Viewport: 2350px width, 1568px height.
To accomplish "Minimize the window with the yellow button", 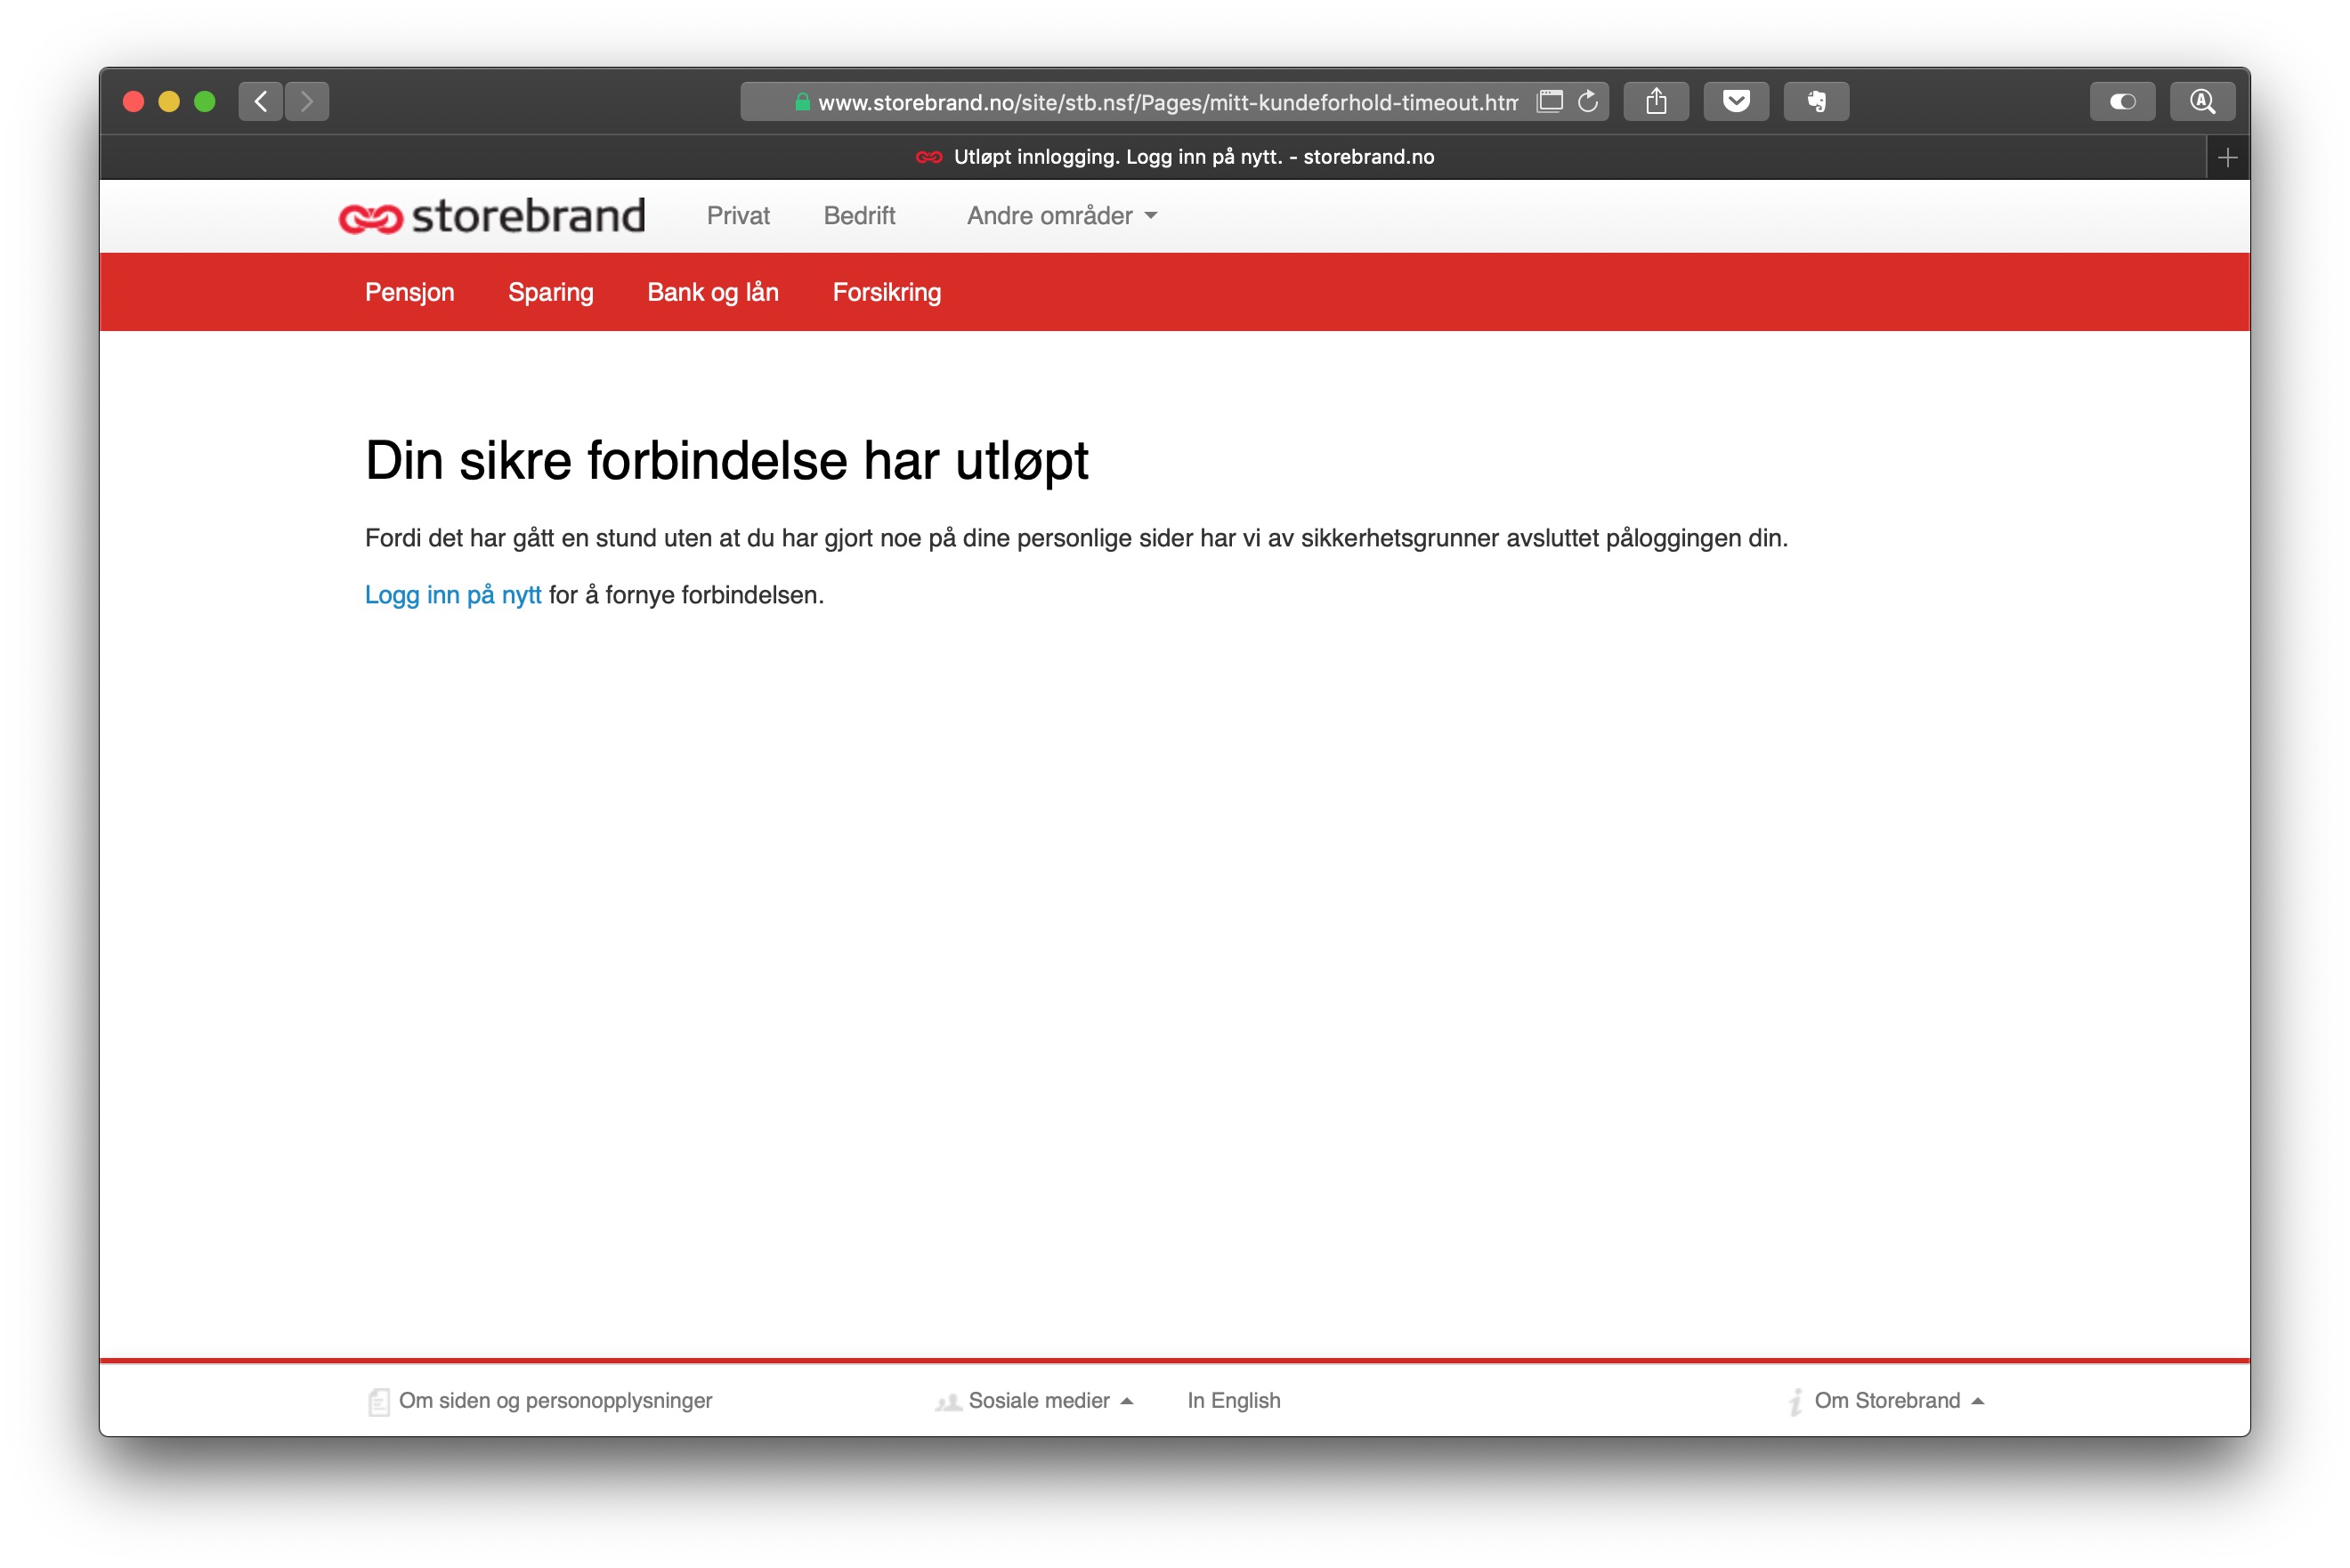I will click(169, 101).
